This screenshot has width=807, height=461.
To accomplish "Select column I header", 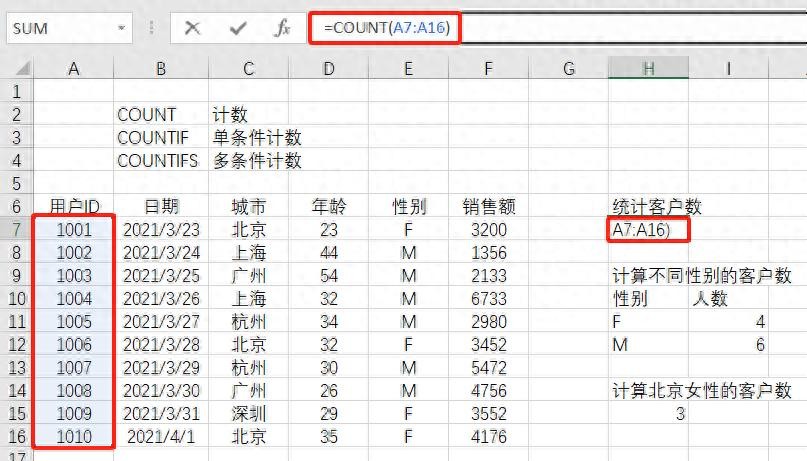I will click(728, 68).
